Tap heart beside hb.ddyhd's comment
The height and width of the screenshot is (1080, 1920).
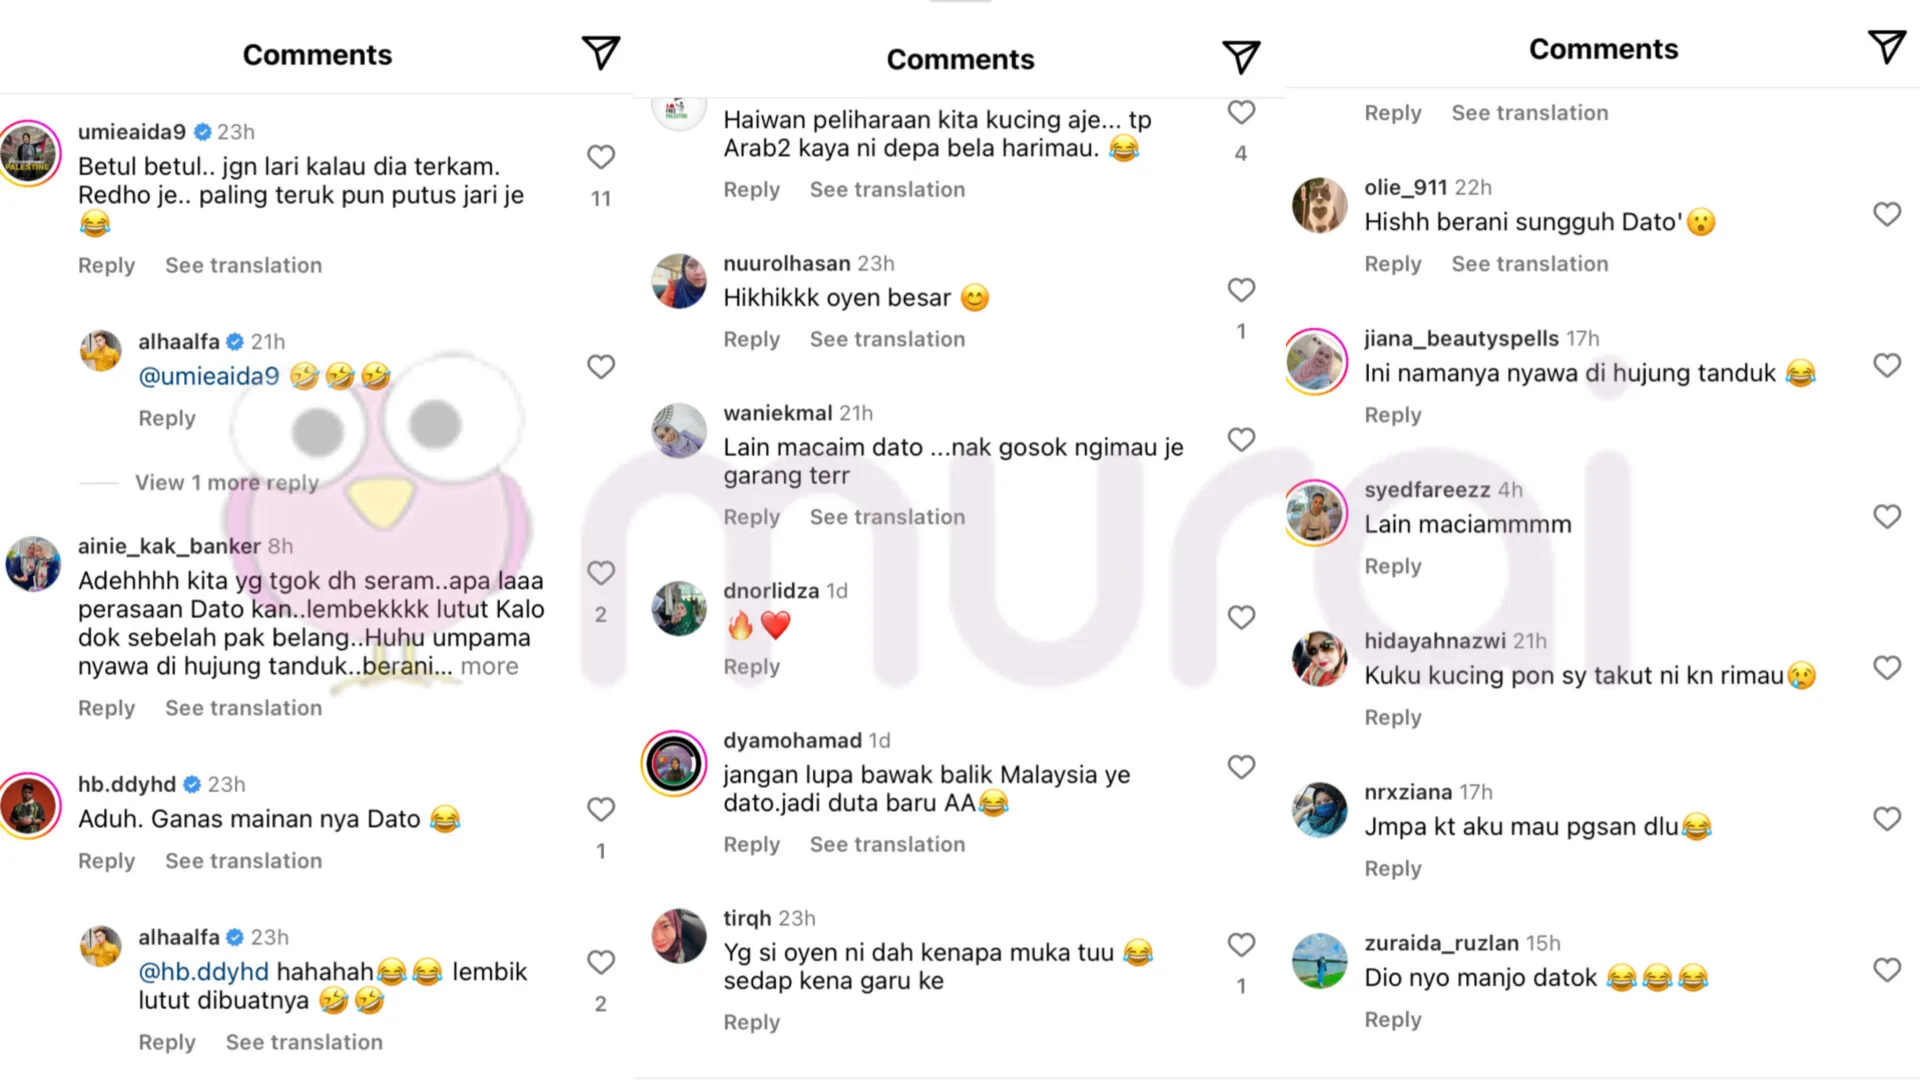pos(601,809)
